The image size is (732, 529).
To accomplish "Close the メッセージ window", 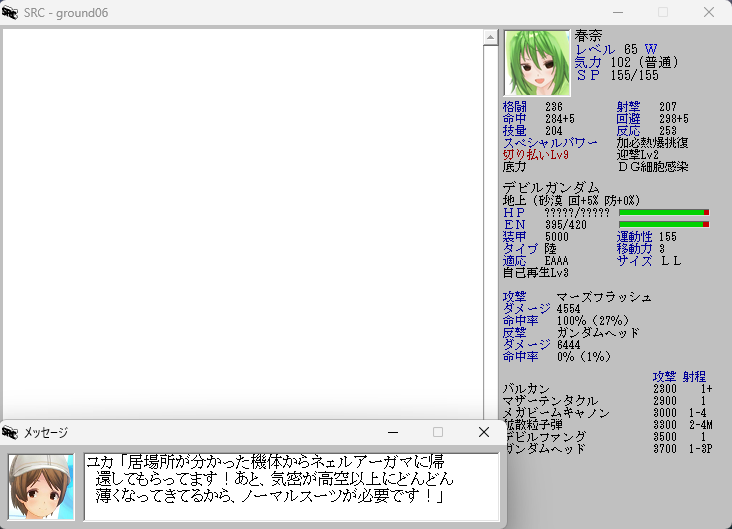I will coord(484,432).
